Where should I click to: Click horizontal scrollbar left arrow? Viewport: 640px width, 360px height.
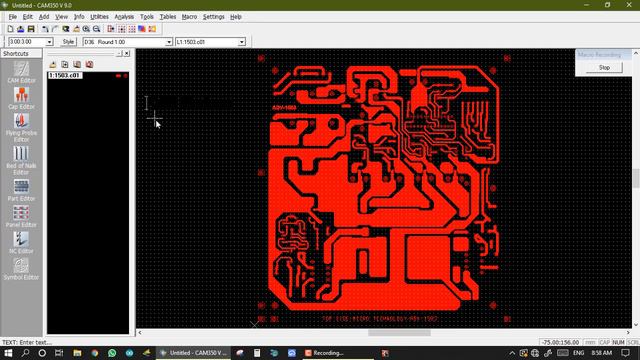[140, 333]
